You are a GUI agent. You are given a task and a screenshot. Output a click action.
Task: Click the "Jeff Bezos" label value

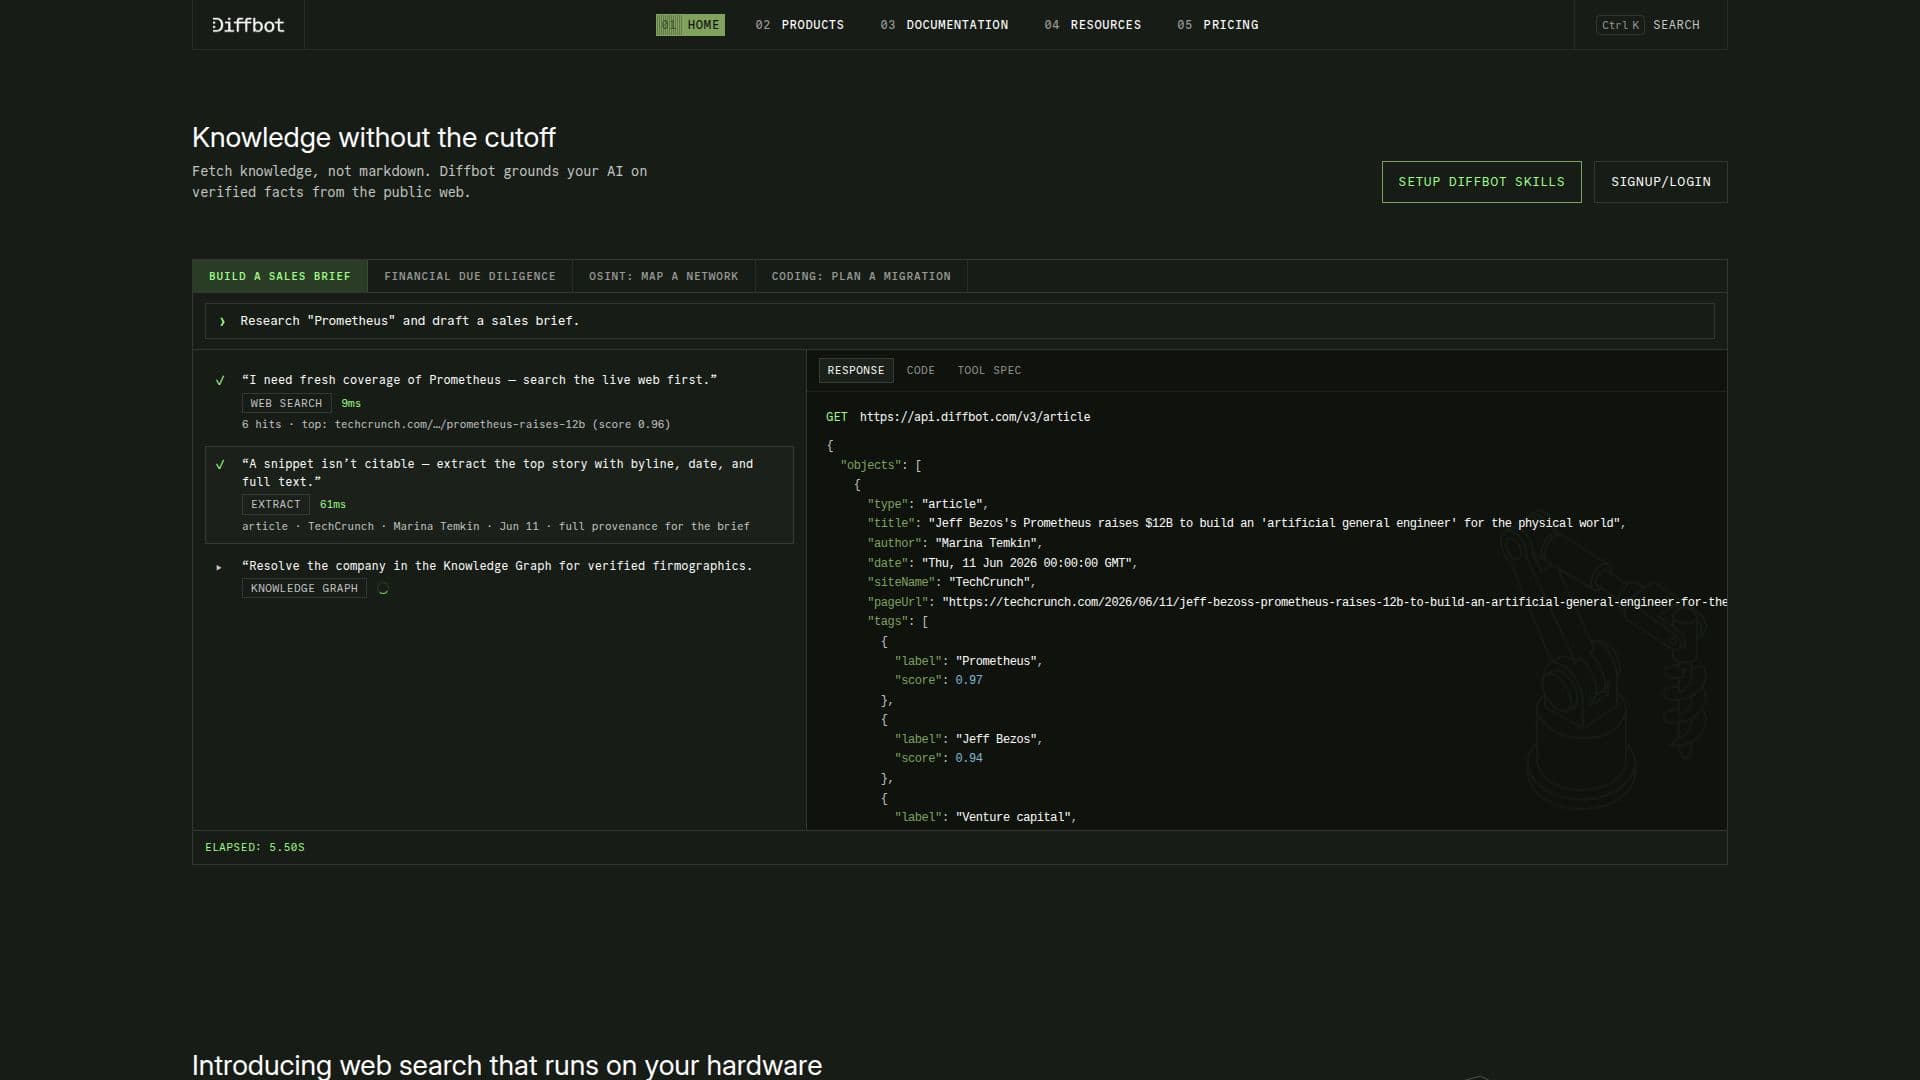997,739
